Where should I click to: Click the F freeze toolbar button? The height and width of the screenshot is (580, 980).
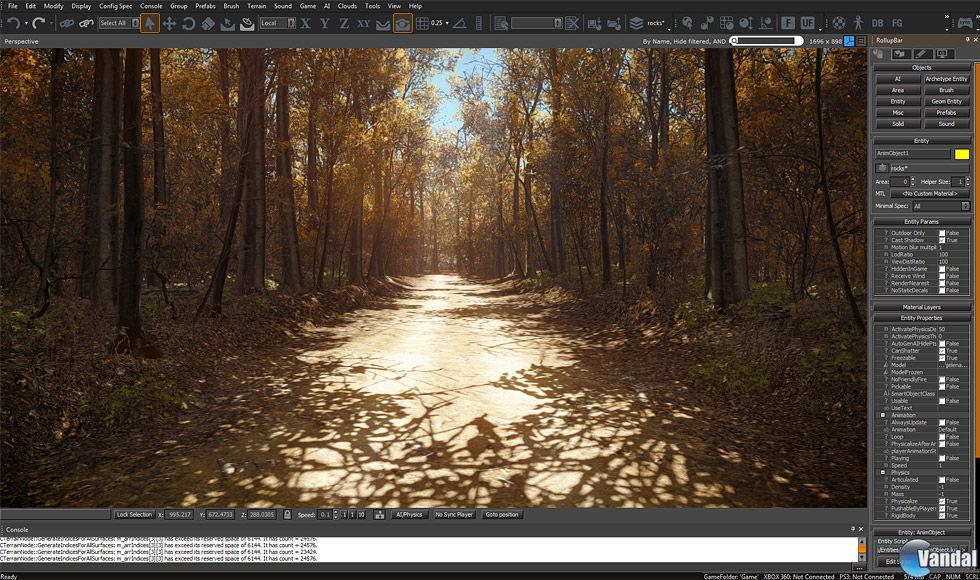point(788,24)
